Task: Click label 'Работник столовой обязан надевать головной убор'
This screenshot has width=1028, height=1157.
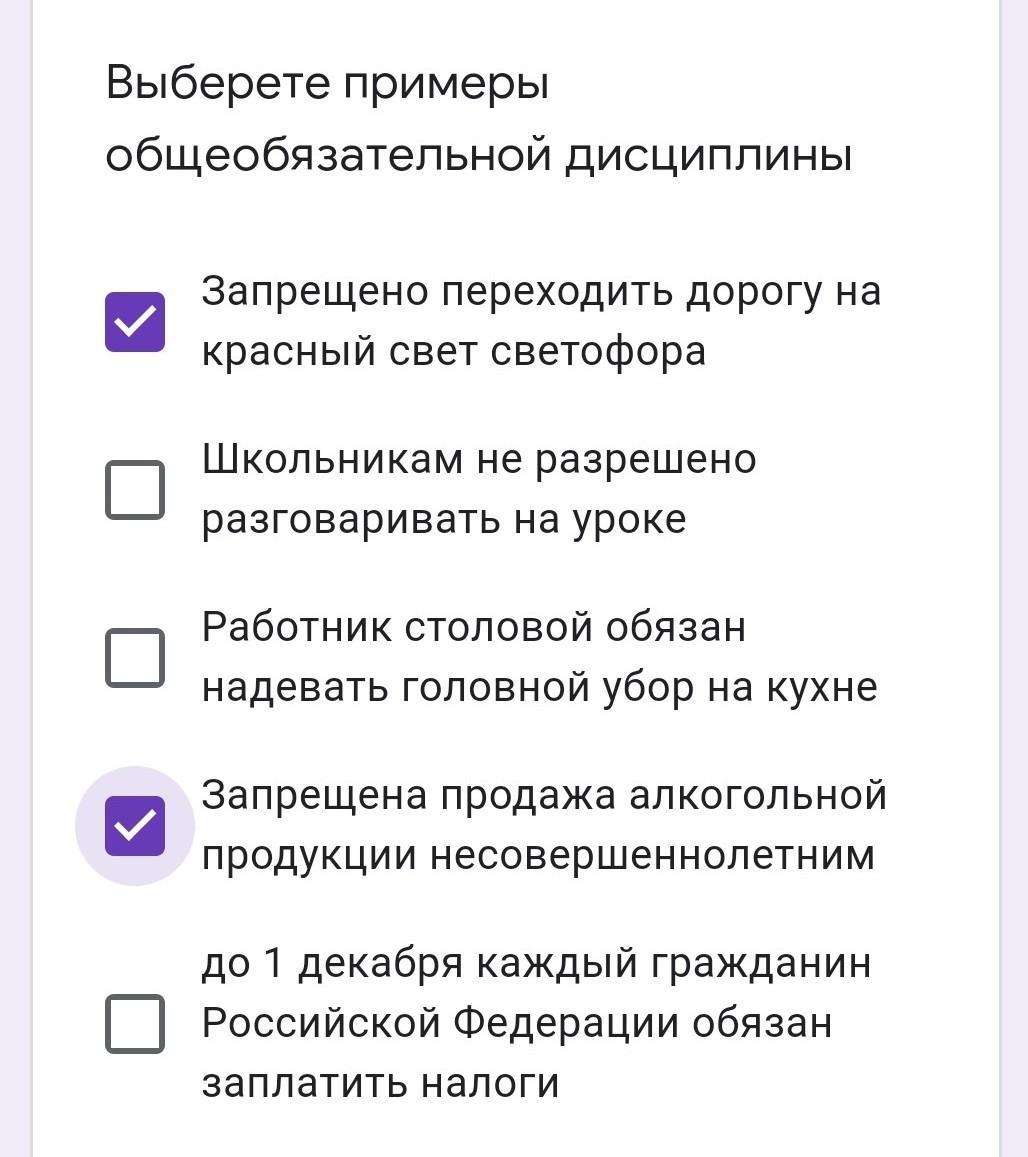Action: pyautogui.click(x=474, y=628)
